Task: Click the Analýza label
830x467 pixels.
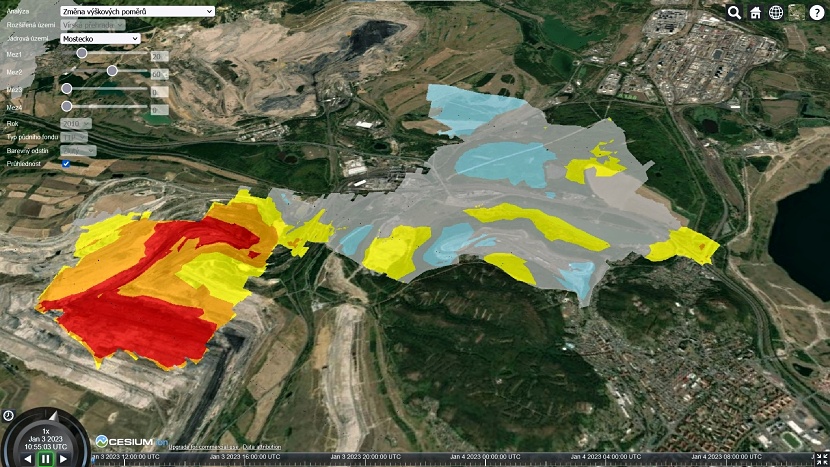Action: click(x=18, y=11)
